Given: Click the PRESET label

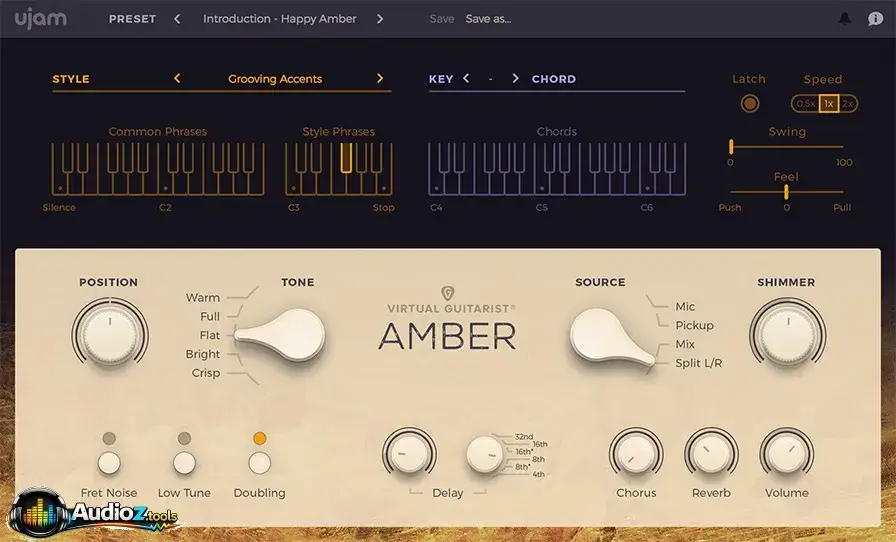Looking at the screenshot, I should (x=132, y=19).
